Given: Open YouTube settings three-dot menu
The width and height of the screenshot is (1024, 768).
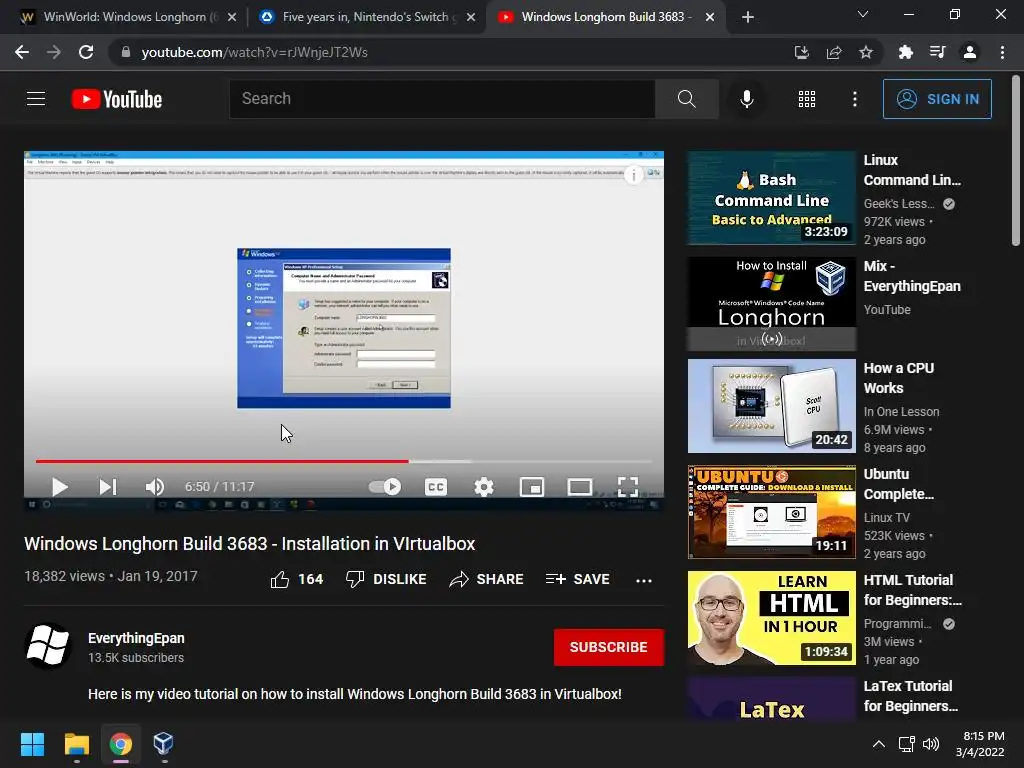Looking at the screenshot, I should [x=854, y=99].
